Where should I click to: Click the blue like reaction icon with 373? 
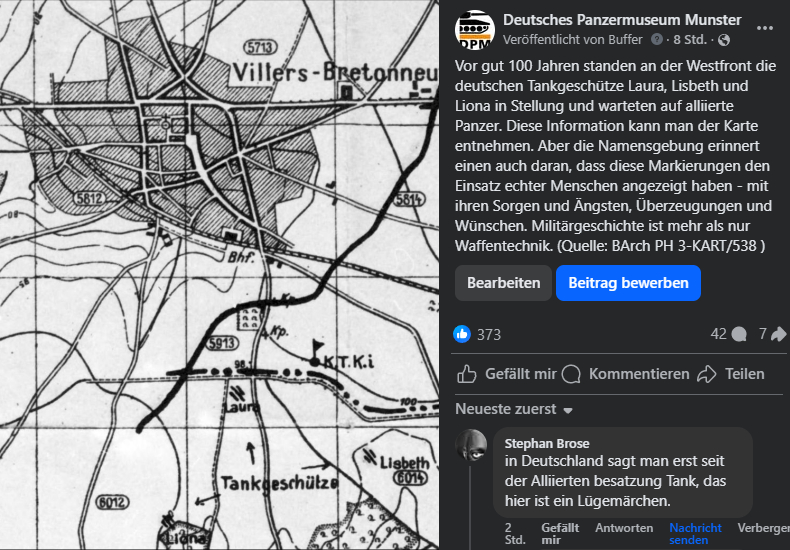[463, 334]
